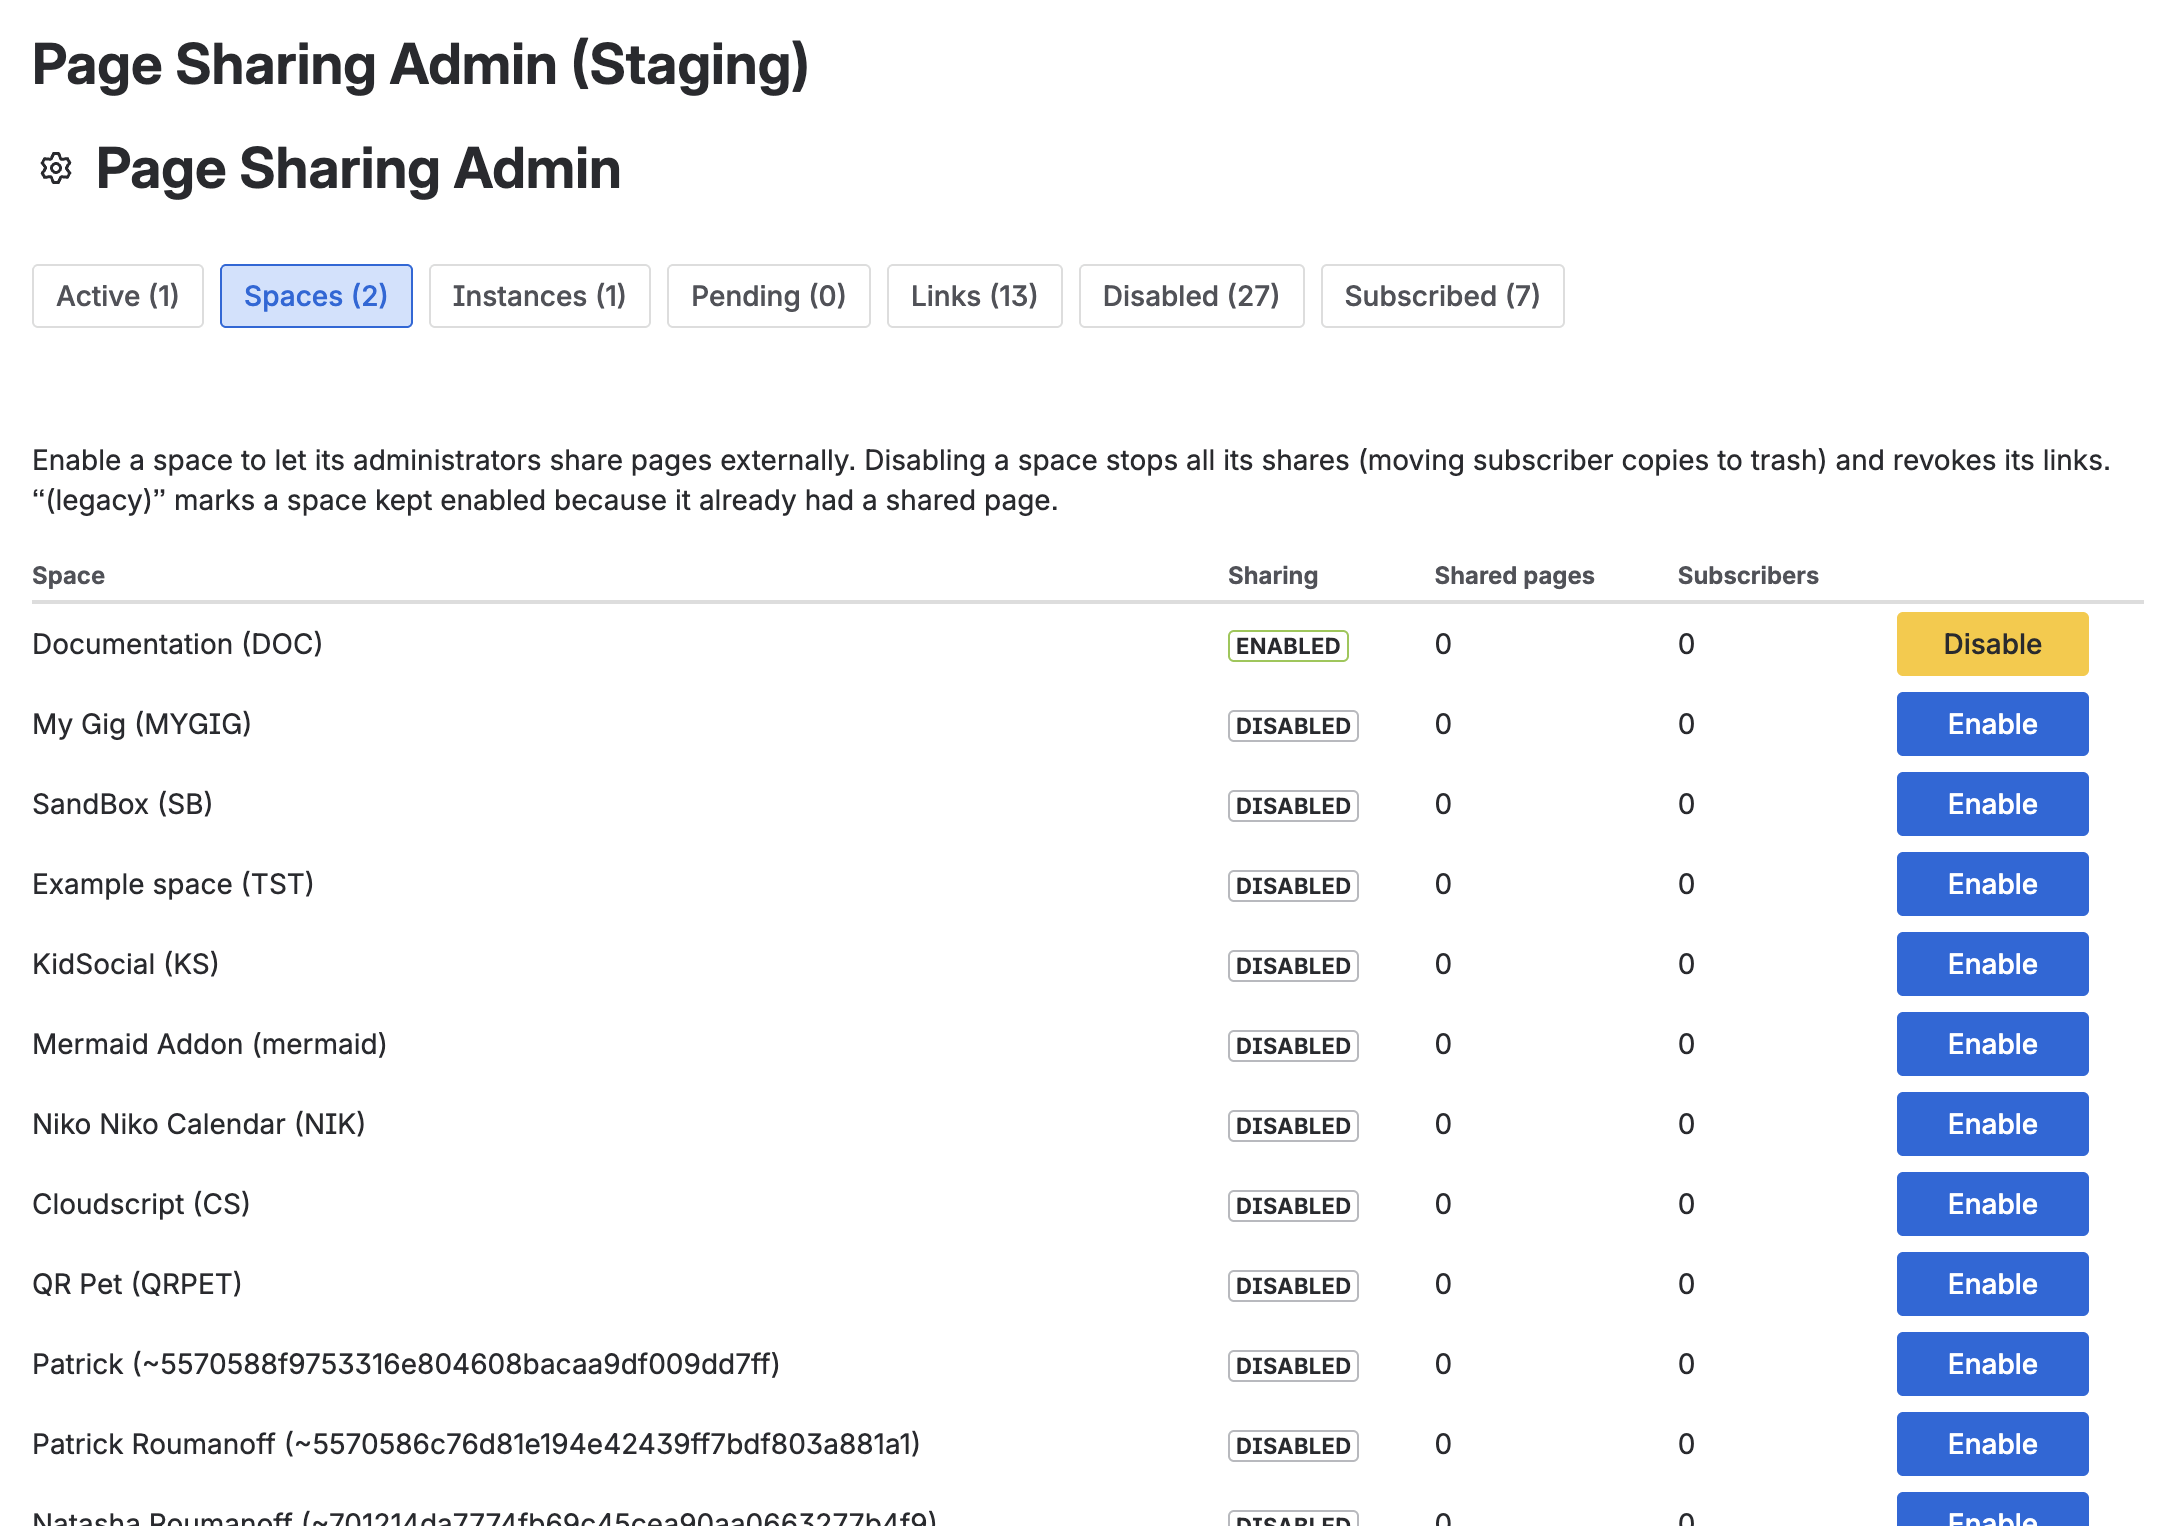Click the gear icon beside Page Sharing Admin
2184x1526 pixels.
[x=56, y=168]
